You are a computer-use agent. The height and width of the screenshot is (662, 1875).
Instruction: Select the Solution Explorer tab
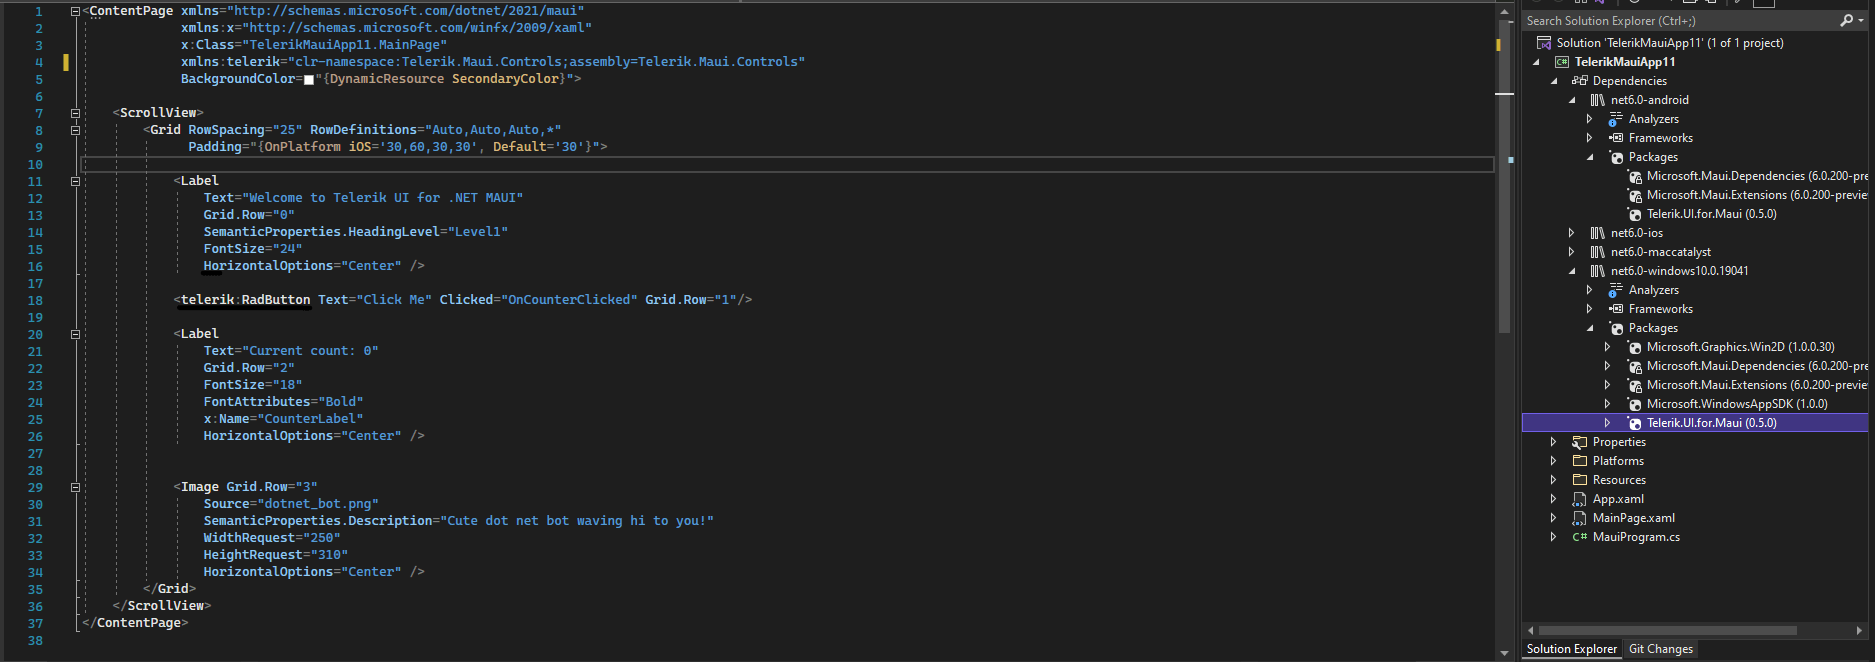coord(1571,649)
